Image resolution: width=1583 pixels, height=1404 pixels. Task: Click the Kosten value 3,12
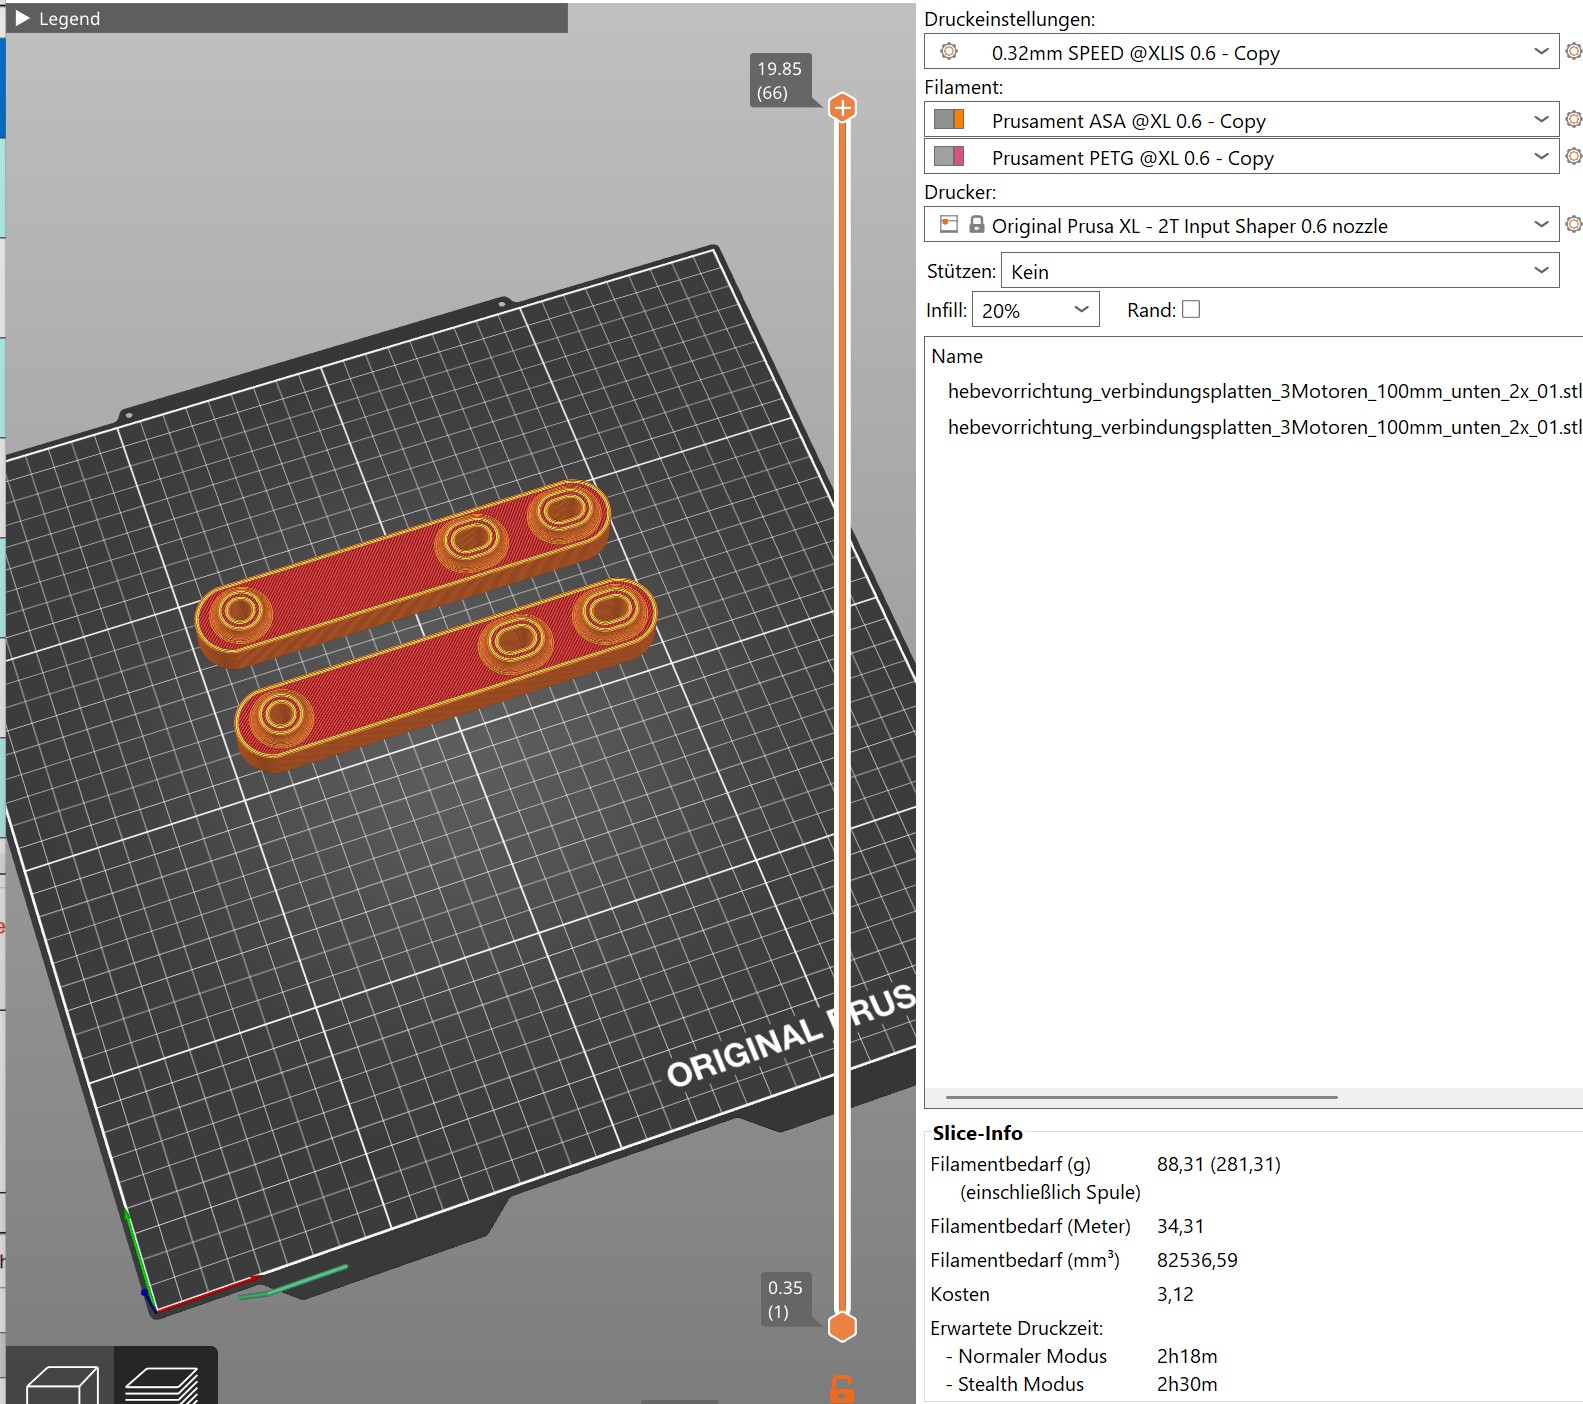[x=1175, y=1294]
